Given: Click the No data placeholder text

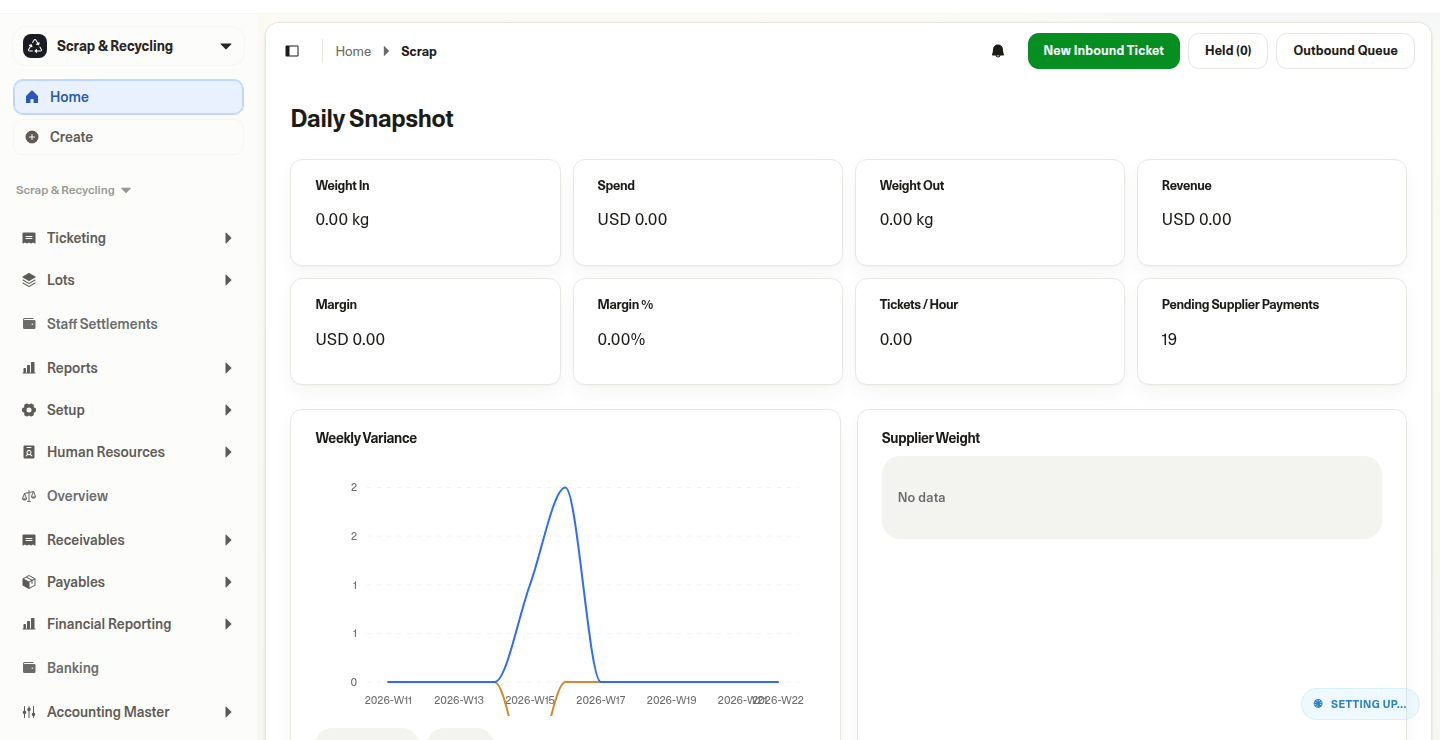Looking at the screenshot, I should point(921,497).
